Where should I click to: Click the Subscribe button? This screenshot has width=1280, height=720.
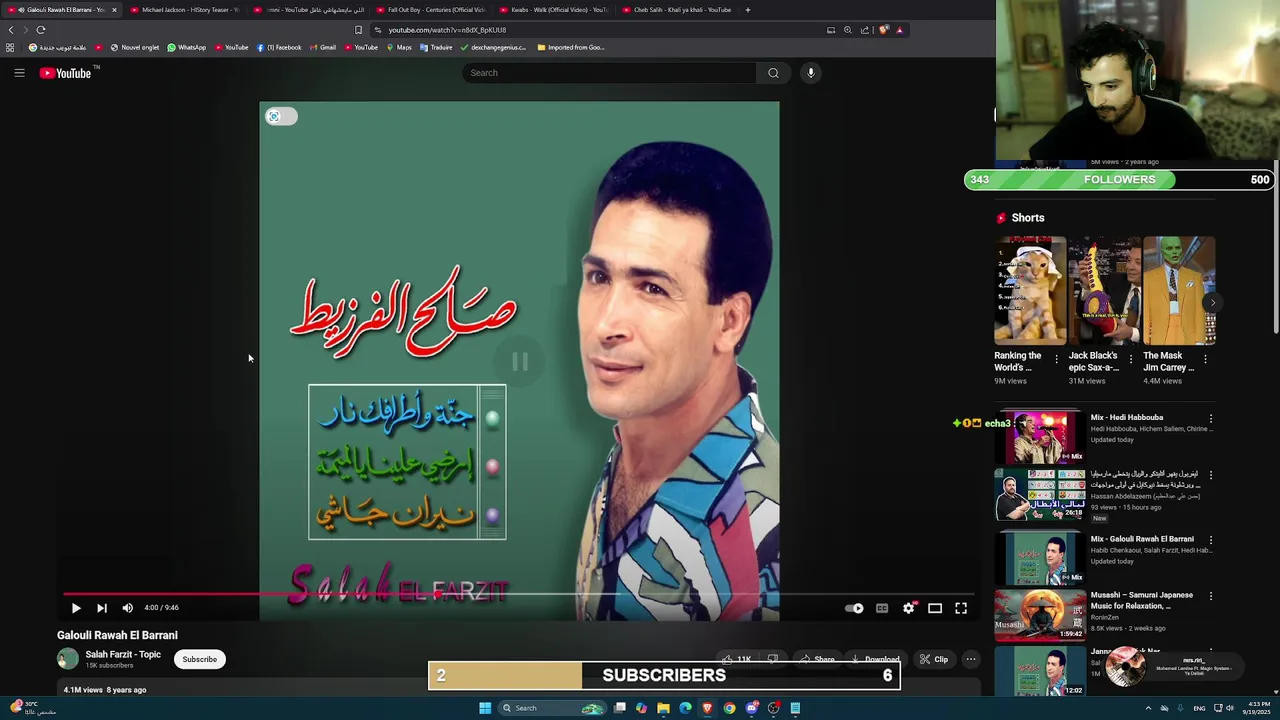coord(199,659)
